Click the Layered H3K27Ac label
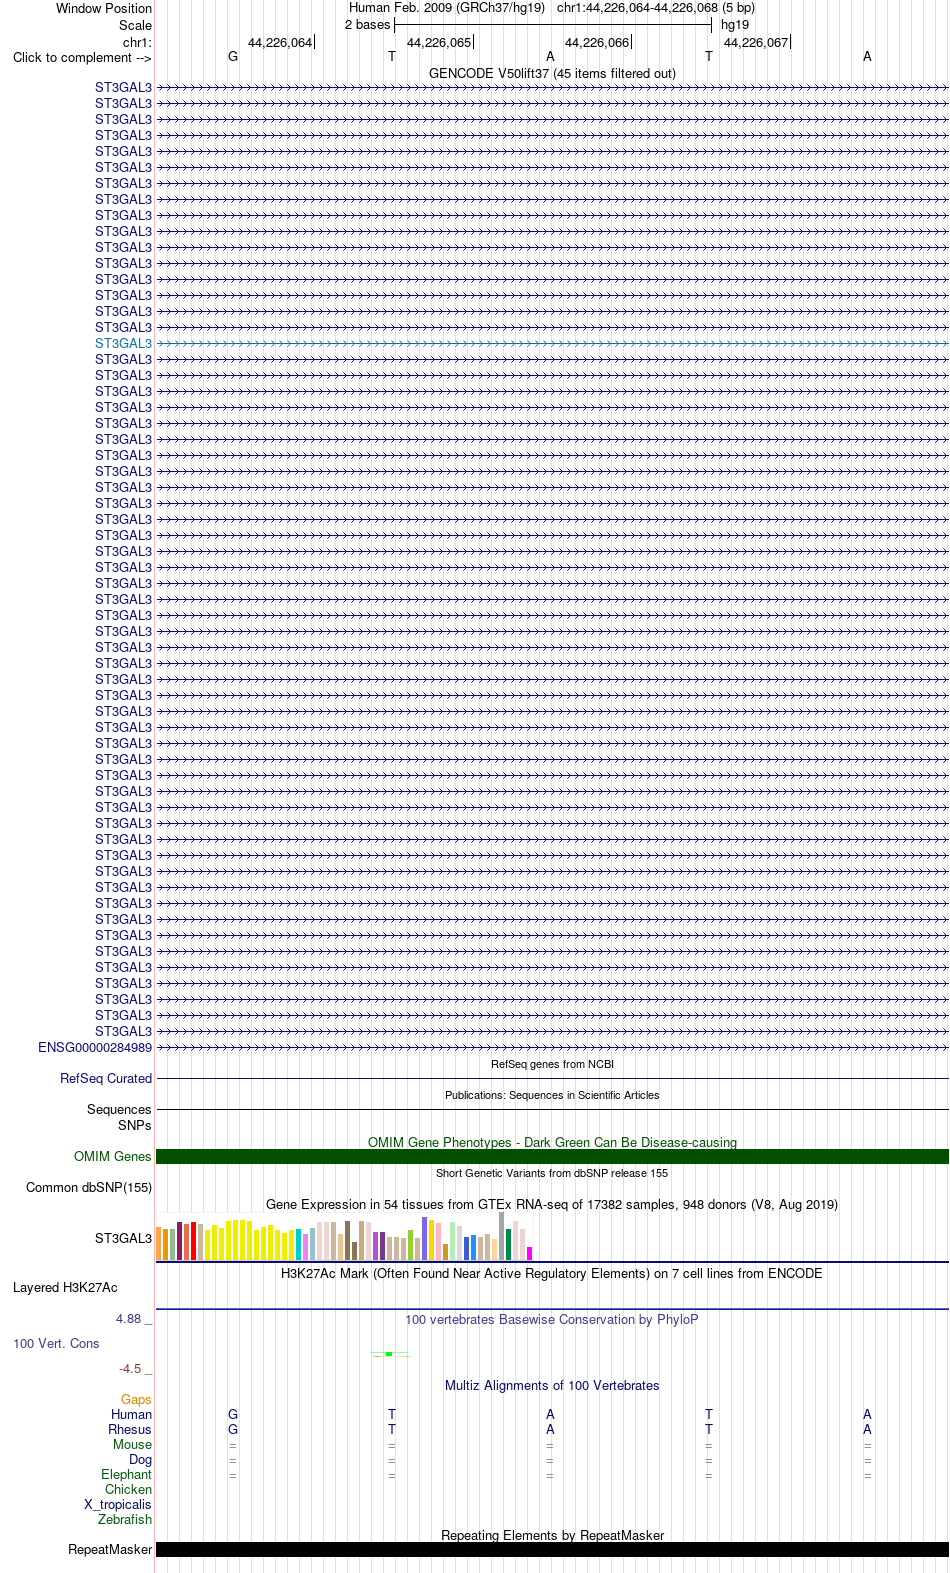This screenshot has height=1573, width=950. pos(65,1287)
